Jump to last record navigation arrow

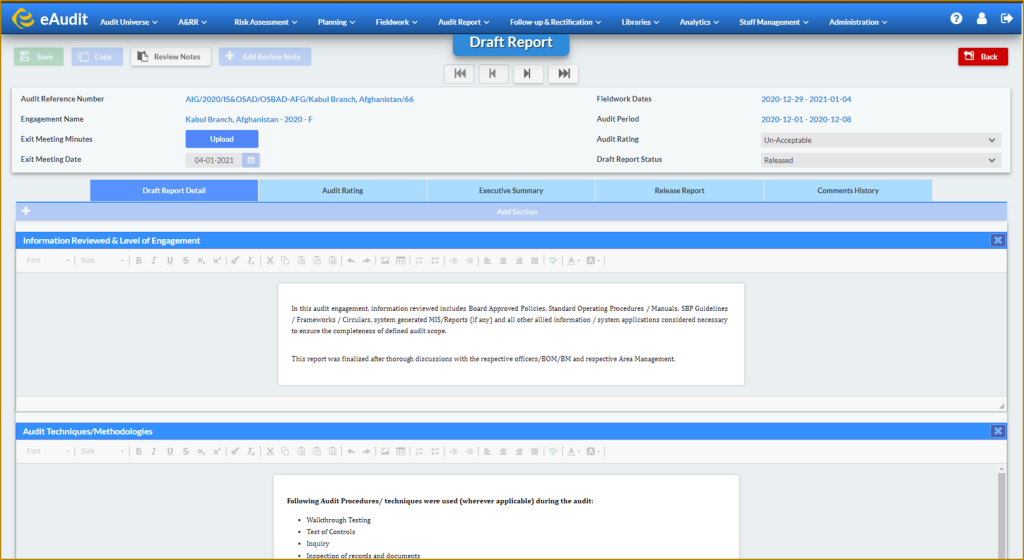pyautogui.click(x=564, y=74)
